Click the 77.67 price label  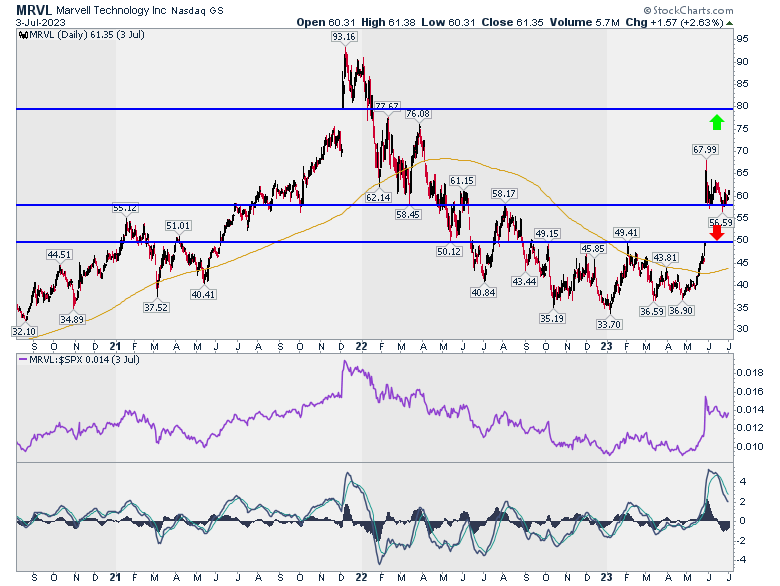pos(387,106)
